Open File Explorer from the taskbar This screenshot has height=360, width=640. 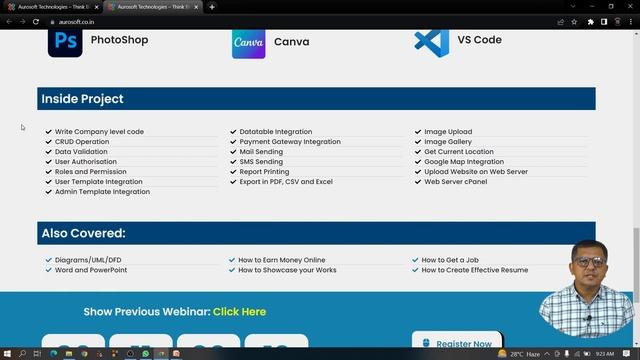click(69, 353)
